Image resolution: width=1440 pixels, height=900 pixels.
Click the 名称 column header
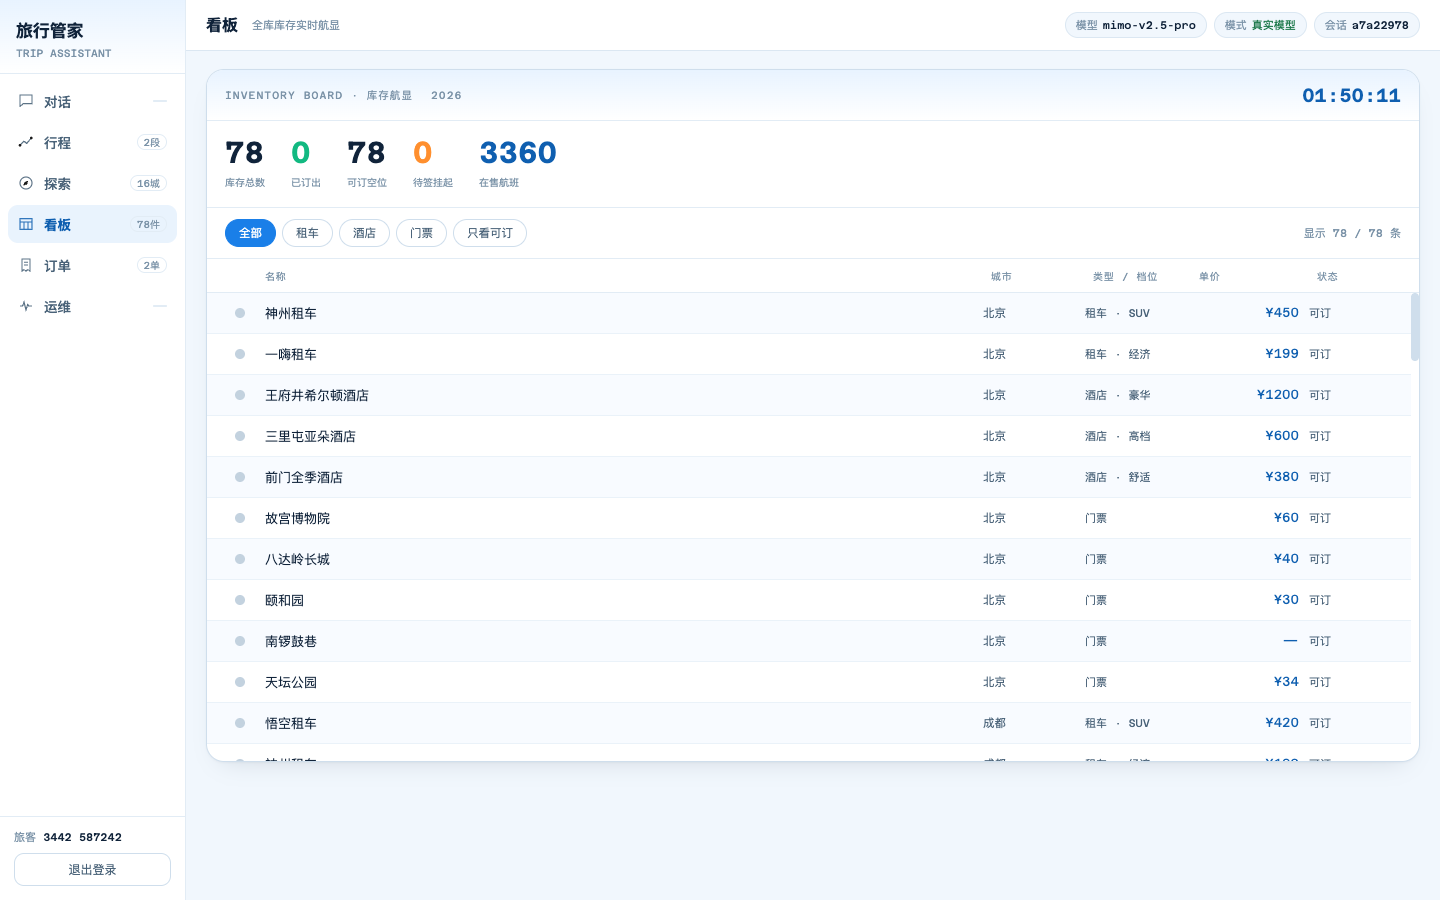pos(275,276)
